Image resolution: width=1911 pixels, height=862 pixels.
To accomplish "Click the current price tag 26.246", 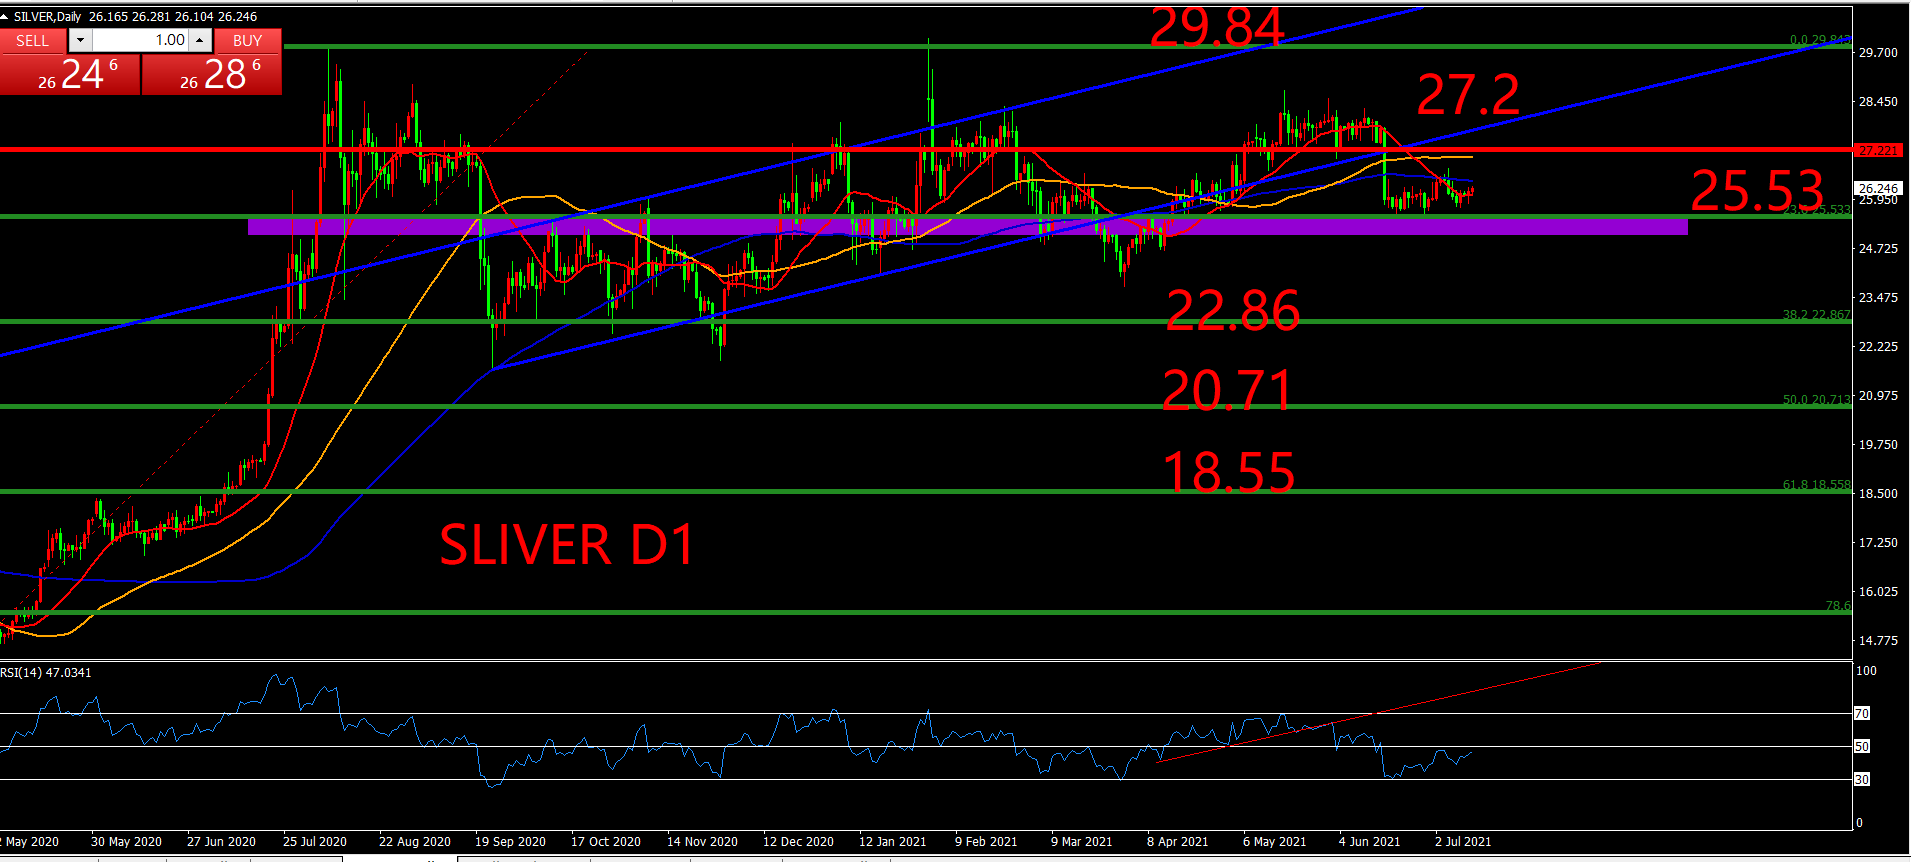I will [1878, 188].
